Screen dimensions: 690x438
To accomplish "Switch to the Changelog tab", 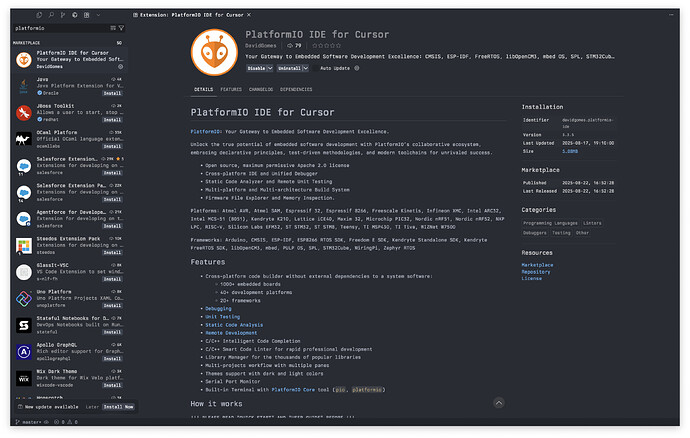I will (261, 89).
